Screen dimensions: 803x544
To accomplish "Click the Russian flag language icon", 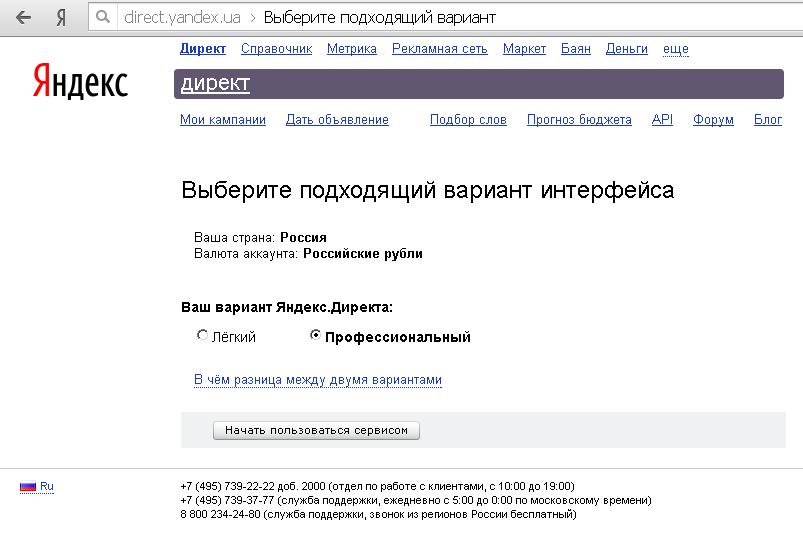I will click(x=28, y=487).
